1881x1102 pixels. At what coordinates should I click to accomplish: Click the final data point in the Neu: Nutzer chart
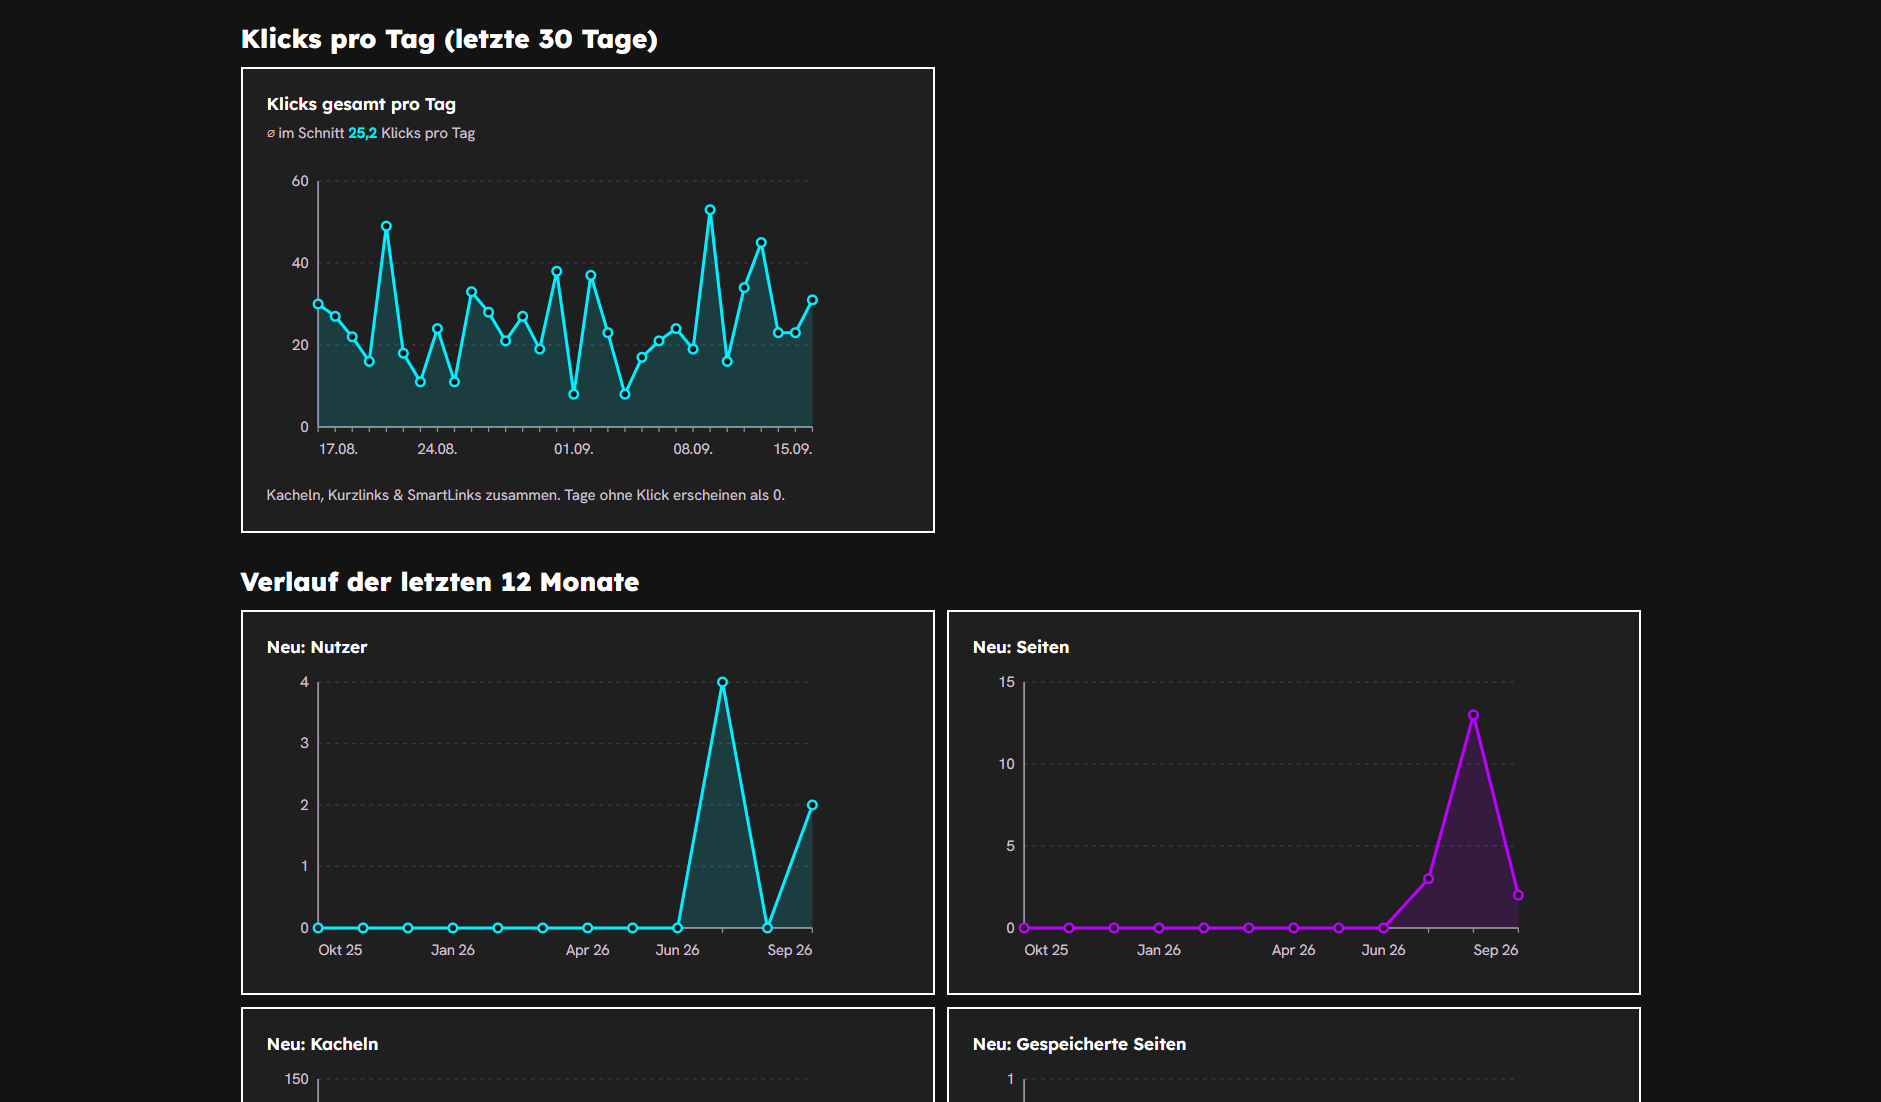812,805
